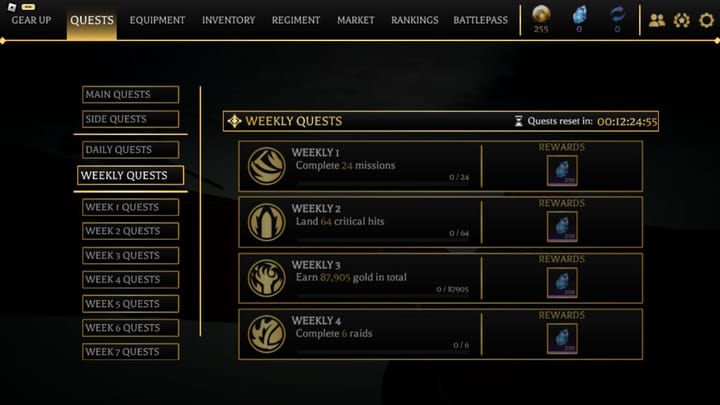Go to the Market tab
Image resolution: width=720 pixels, height=405 pixels.
(x=355, y=20)
